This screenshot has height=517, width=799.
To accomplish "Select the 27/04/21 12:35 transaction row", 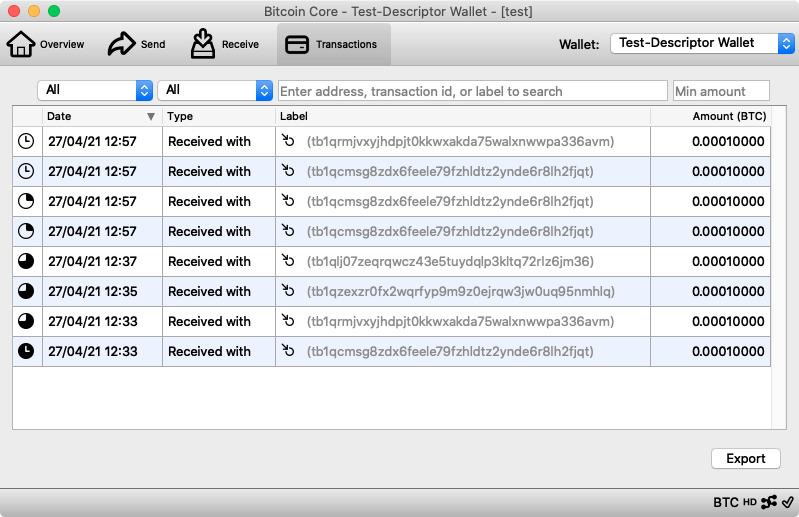I will 391,291.
